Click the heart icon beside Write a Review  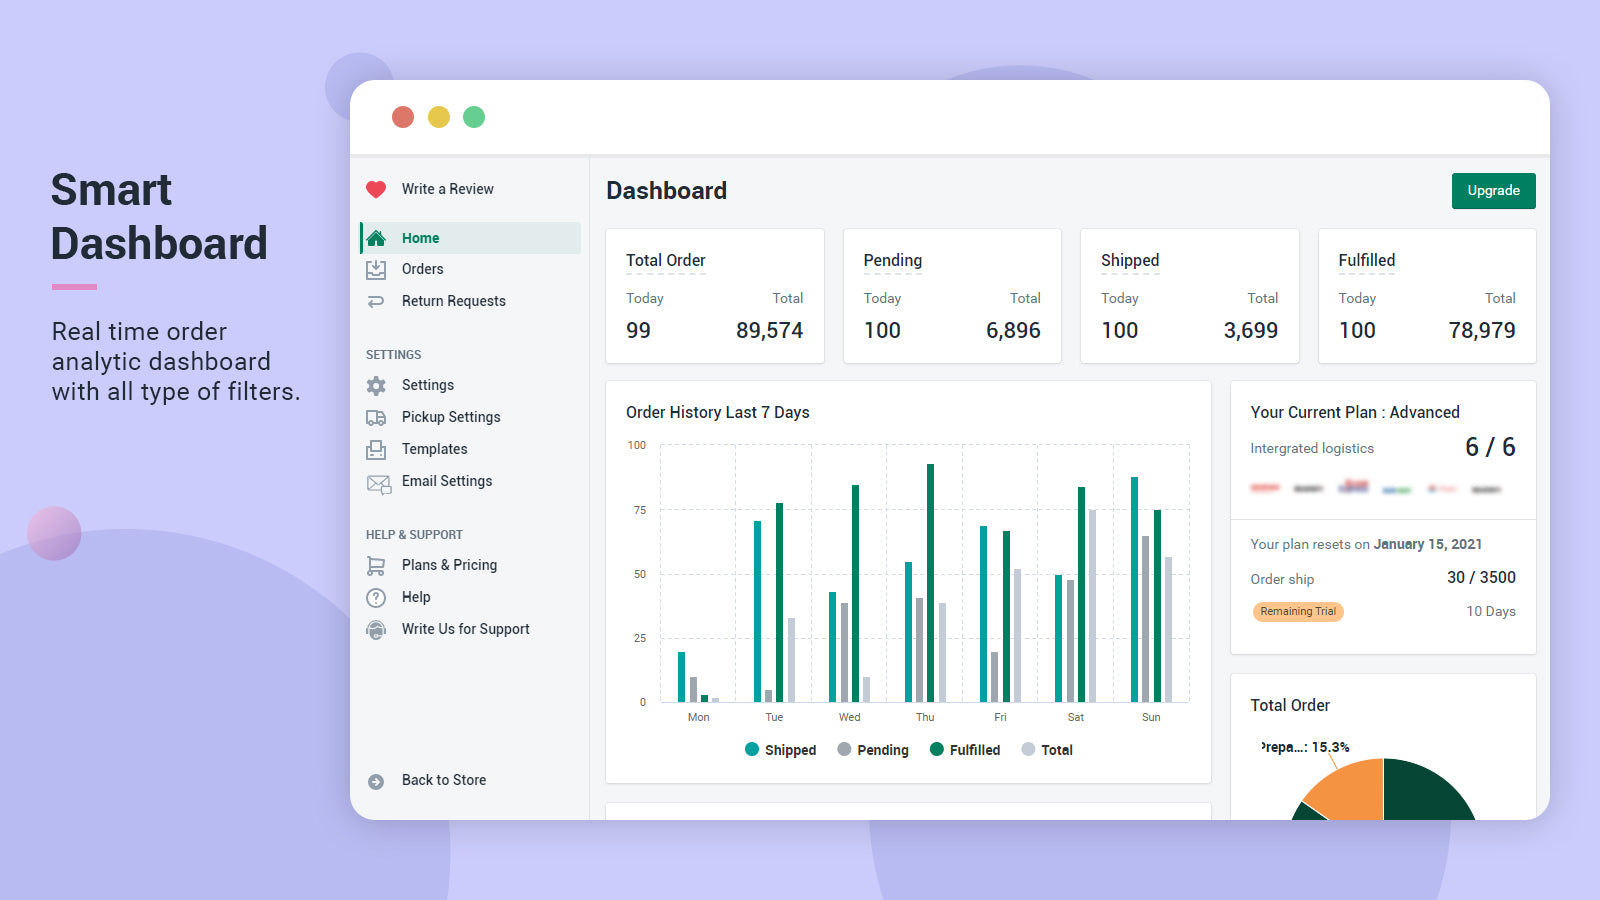(376, 188)
